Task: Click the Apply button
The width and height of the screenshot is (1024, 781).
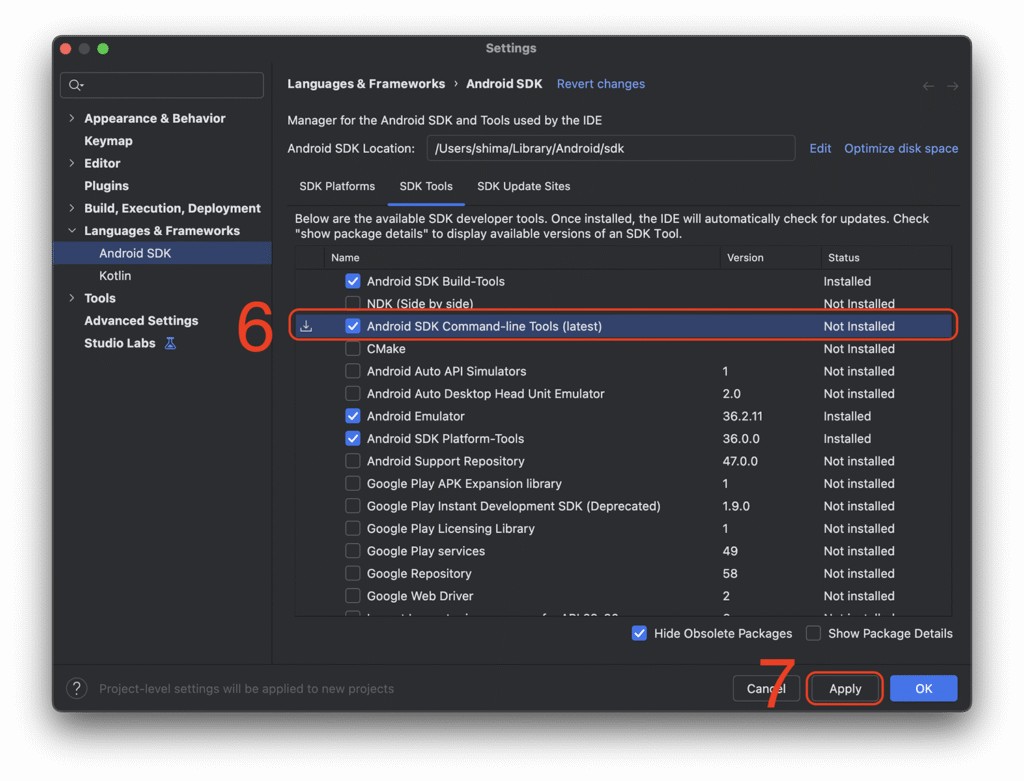Action: point(845,688)
